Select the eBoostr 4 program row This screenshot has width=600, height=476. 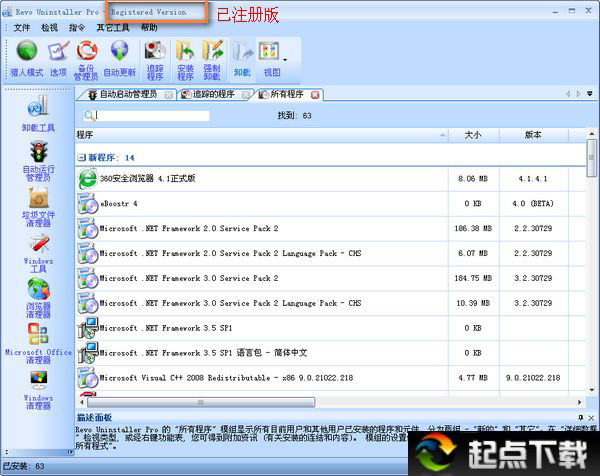[x=331, y=204]
